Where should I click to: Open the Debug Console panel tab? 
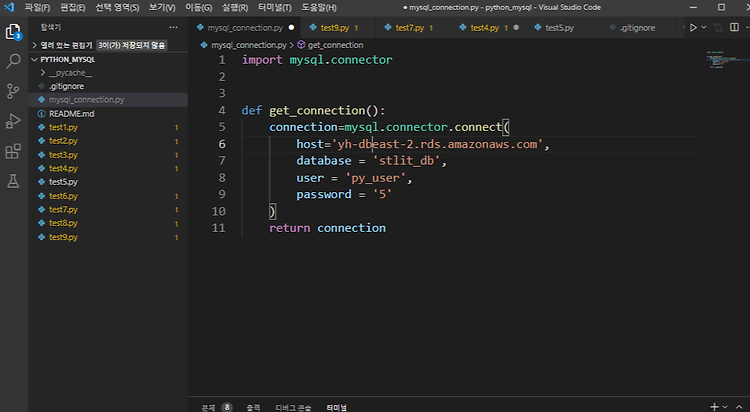293,408
